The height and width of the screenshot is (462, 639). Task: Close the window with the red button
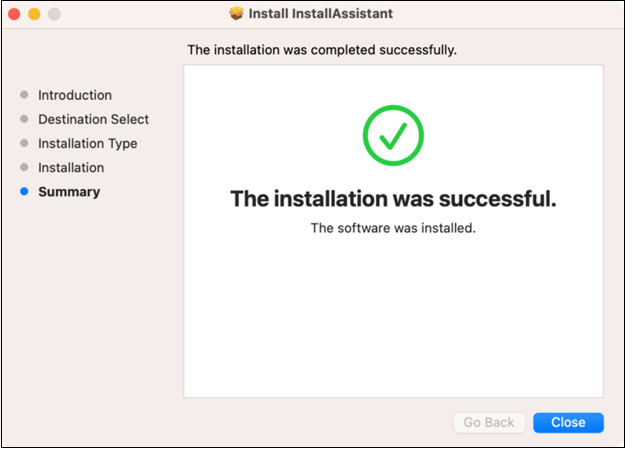[x=14, y=15]
